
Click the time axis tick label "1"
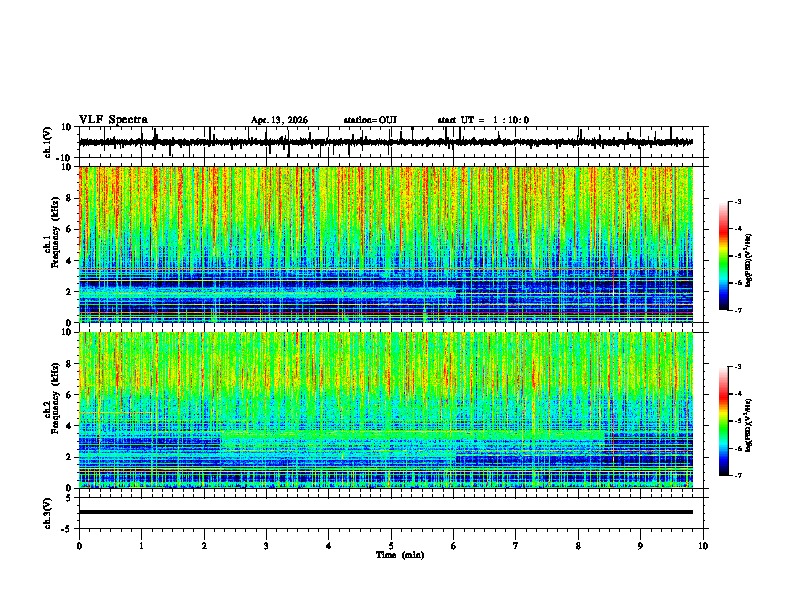point(141,546)
